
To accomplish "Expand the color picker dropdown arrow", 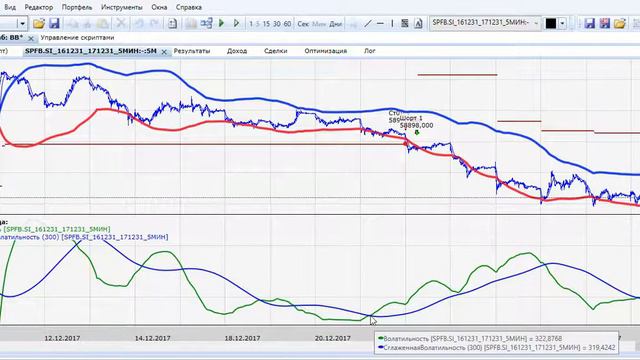I will pyautogui.click(x=562, y=23).
